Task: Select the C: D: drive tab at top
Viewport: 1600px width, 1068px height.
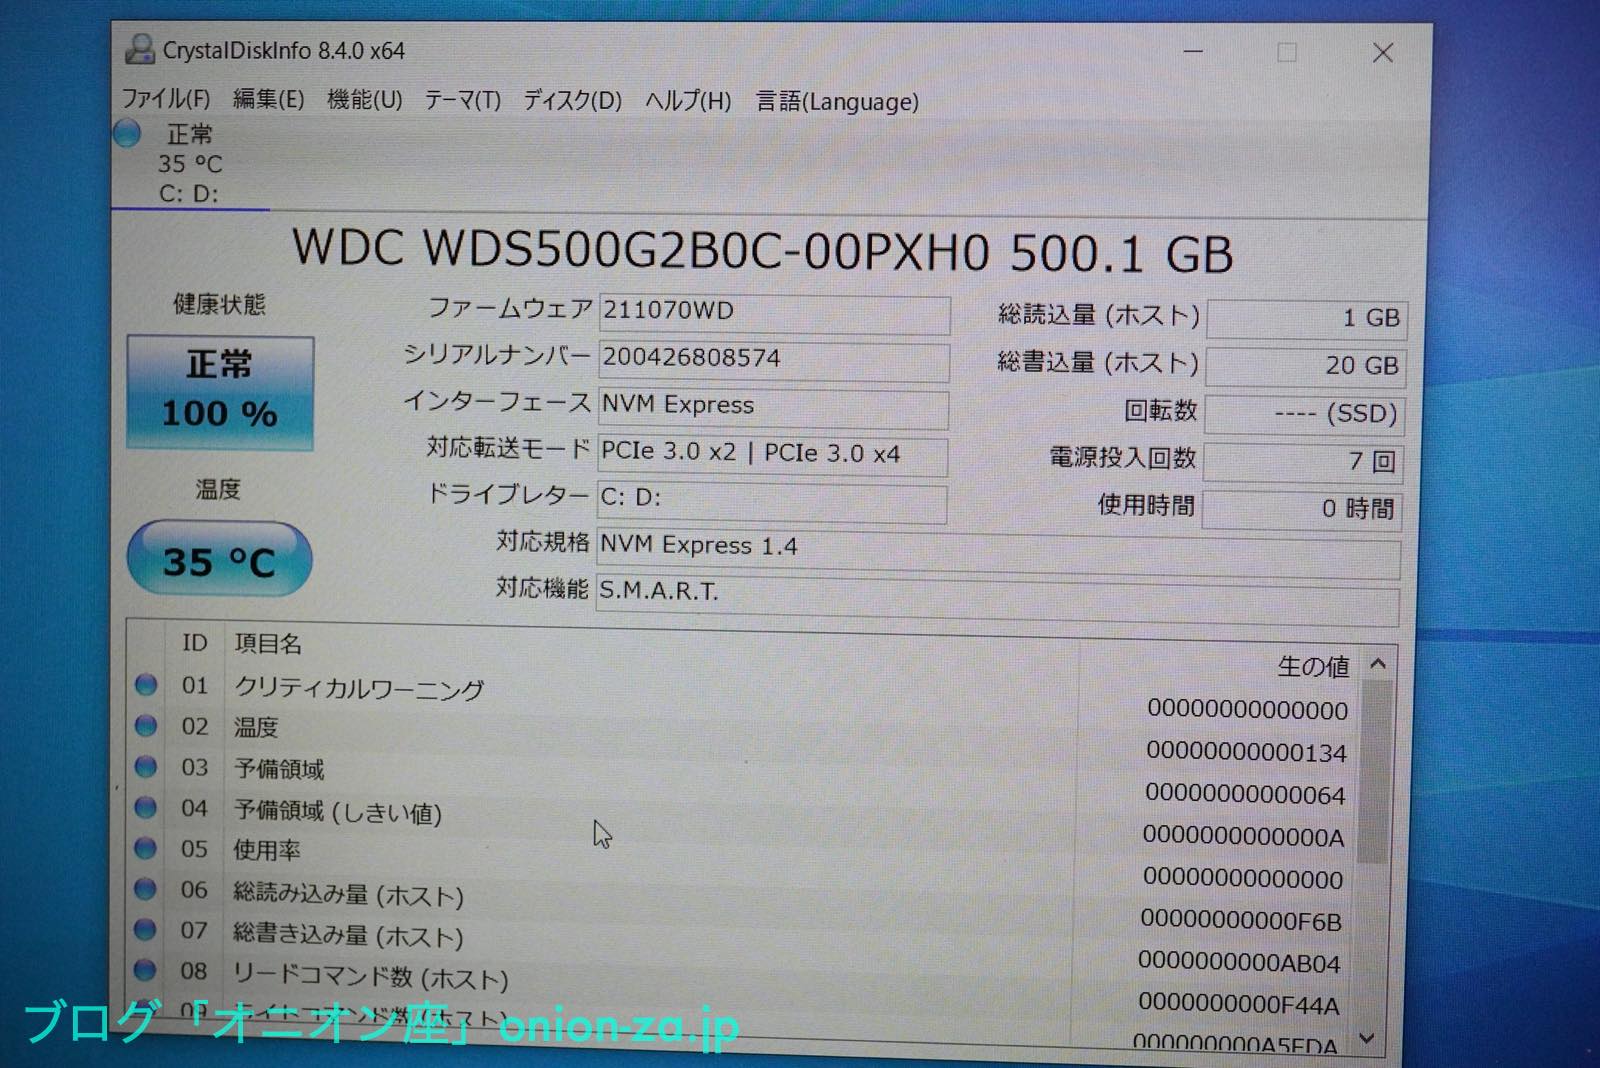Action: tap(189, 163)
